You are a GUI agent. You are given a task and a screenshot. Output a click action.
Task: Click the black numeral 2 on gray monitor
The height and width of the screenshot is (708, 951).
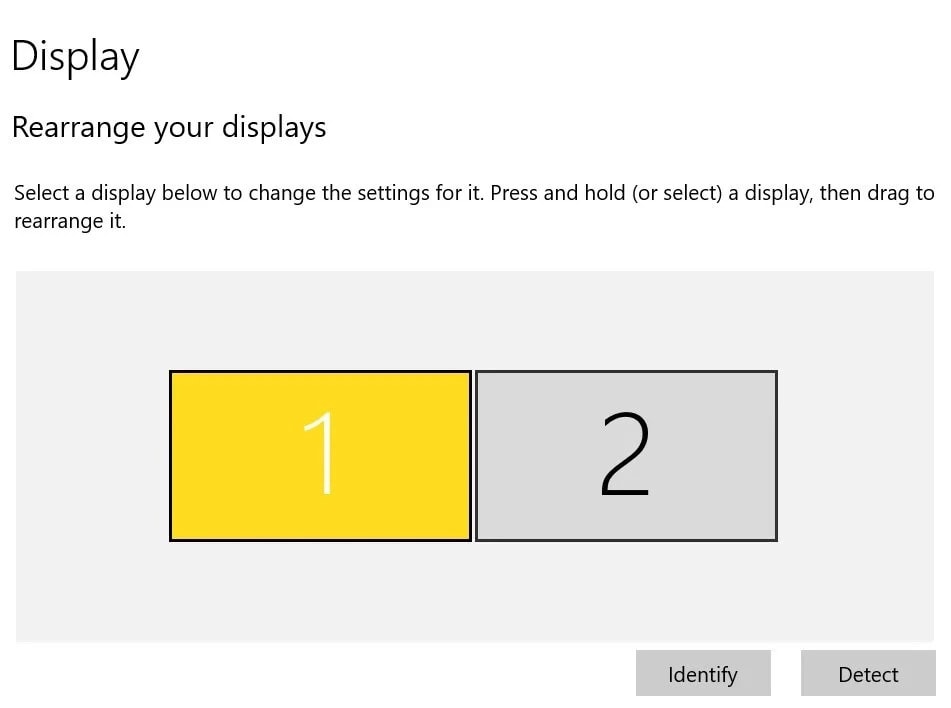(625, 454)
